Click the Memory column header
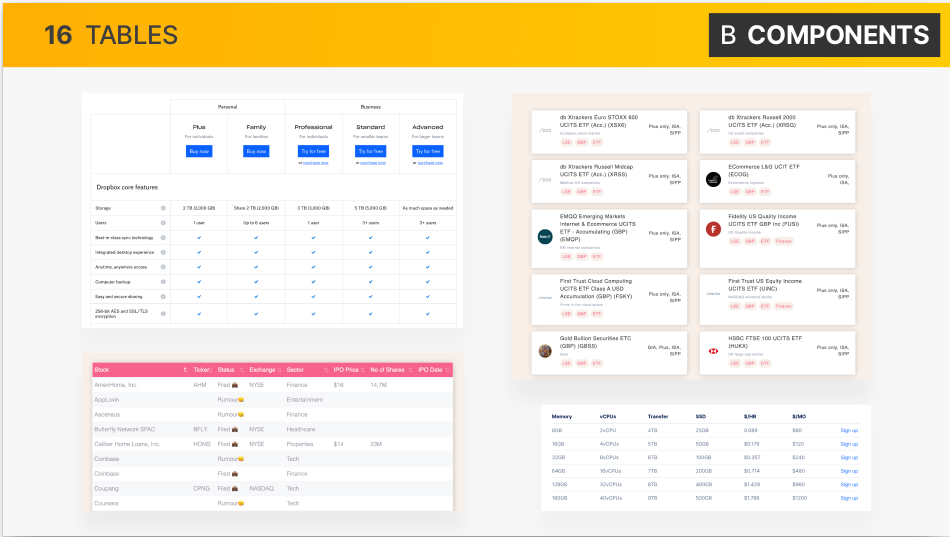 562,416
